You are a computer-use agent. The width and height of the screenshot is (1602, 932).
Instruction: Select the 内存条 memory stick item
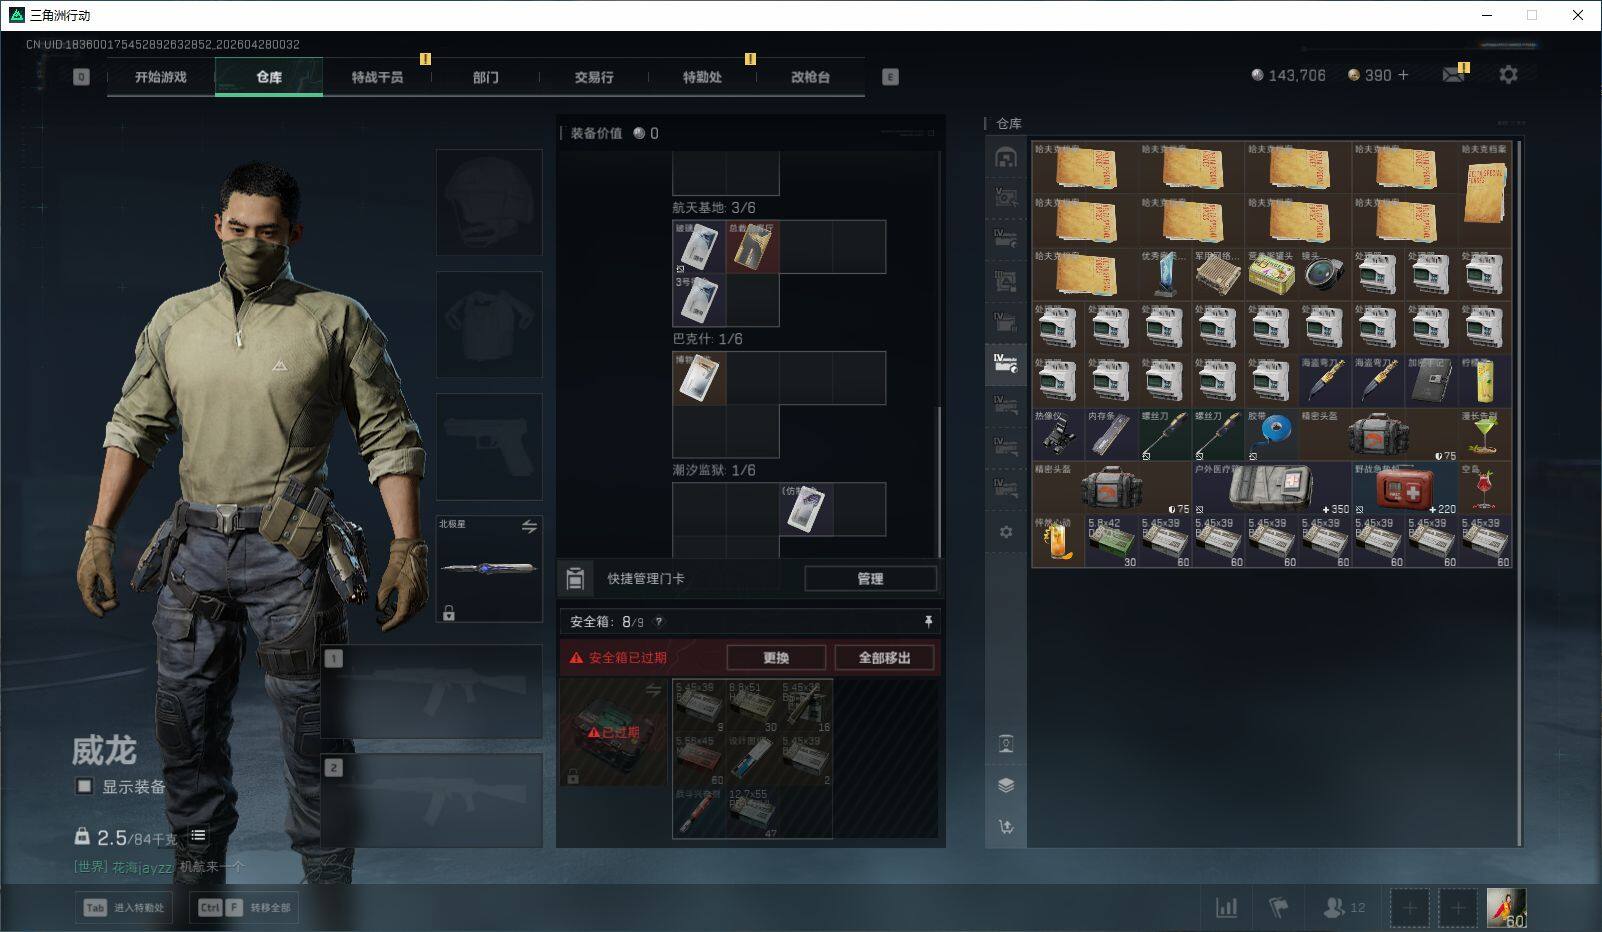click(1111, 434)
